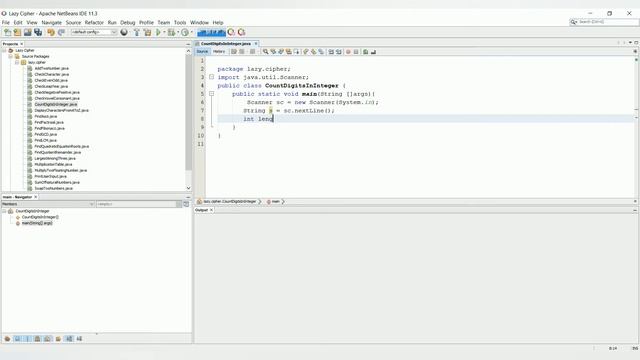Select FindFactorial.java in Projects tree
The width and height of the screenshot is (640, 360).
point(49,122)
